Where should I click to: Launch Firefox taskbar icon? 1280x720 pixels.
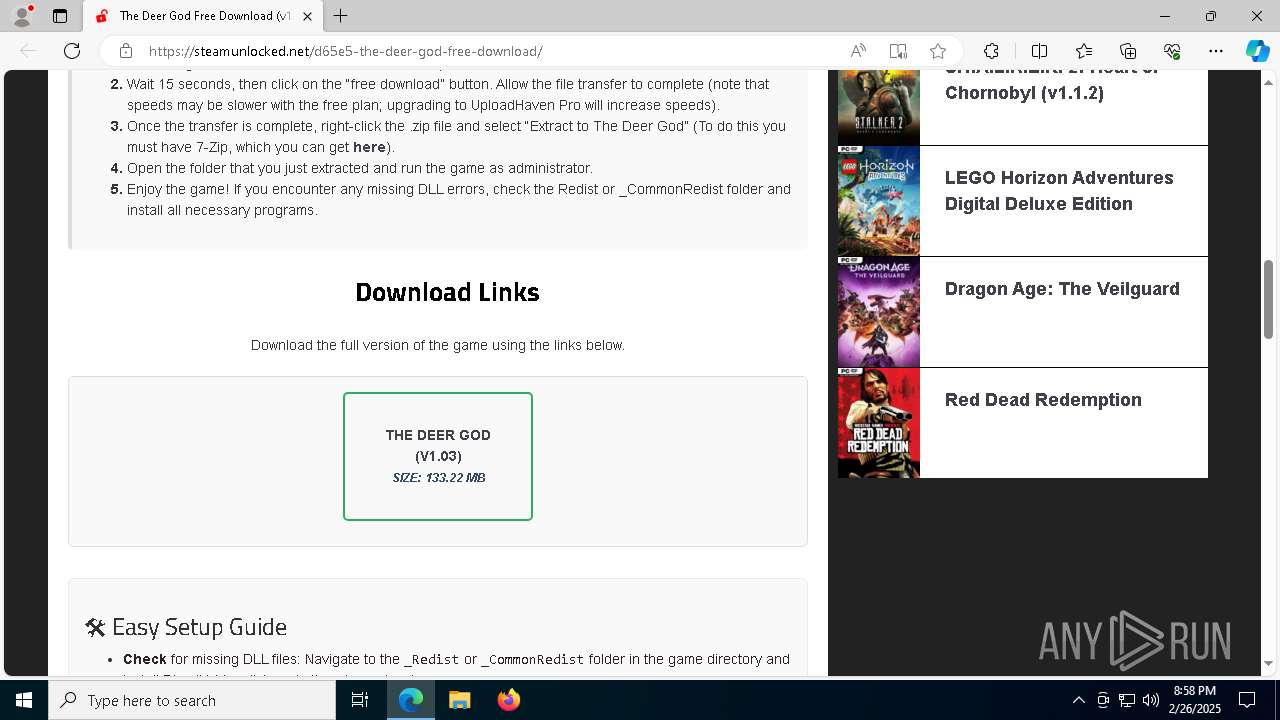[508, 700]
